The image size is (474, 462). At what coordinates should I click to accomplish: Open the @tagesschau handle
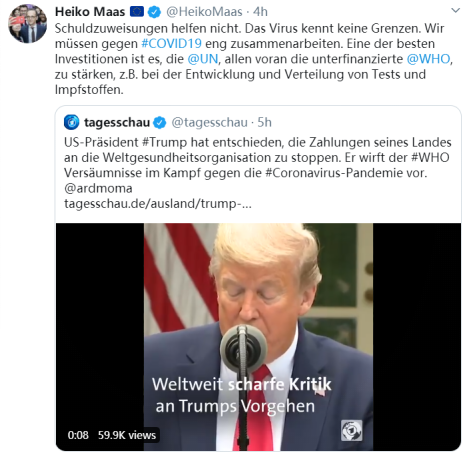(x=209, y=123)
